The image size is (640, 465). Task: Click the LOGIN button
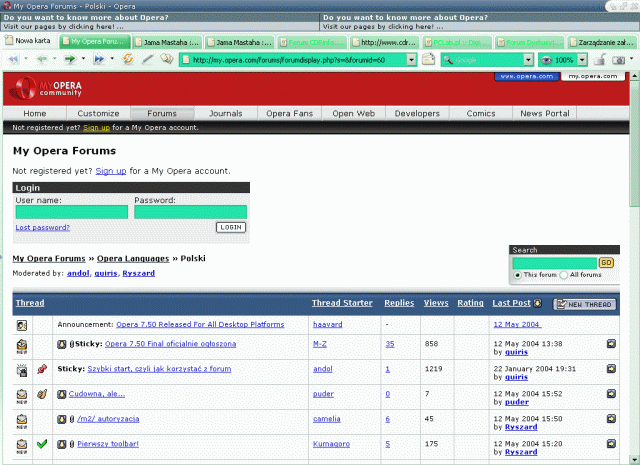point(231,227)
